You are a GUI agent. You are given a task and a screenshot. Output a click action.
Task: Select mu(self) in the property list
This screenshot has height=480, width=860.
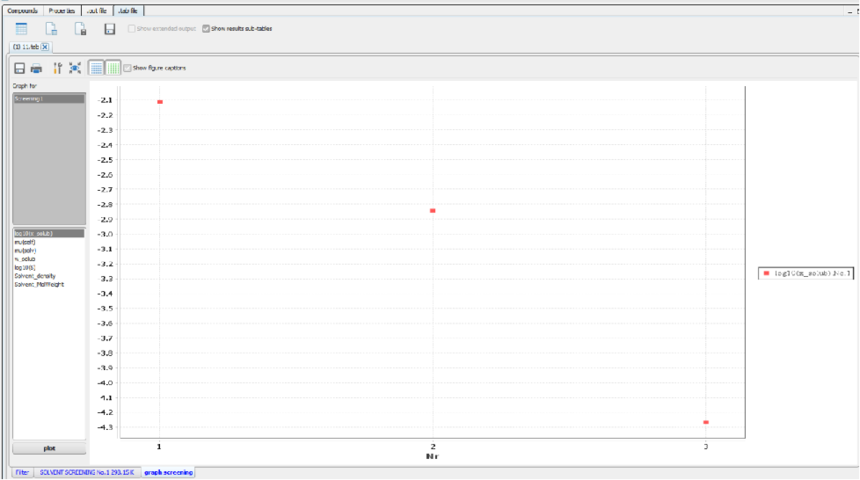pyautogui.click(x=25, y=242)
